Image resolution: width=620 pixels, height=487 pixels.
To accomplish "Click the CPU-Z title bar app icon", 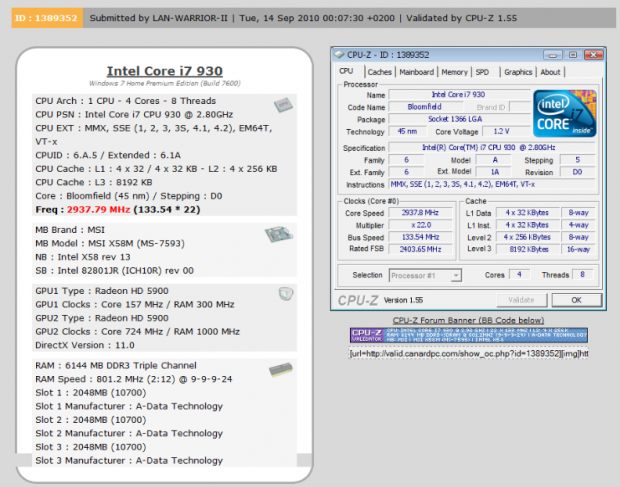I will tap(339, 55).
